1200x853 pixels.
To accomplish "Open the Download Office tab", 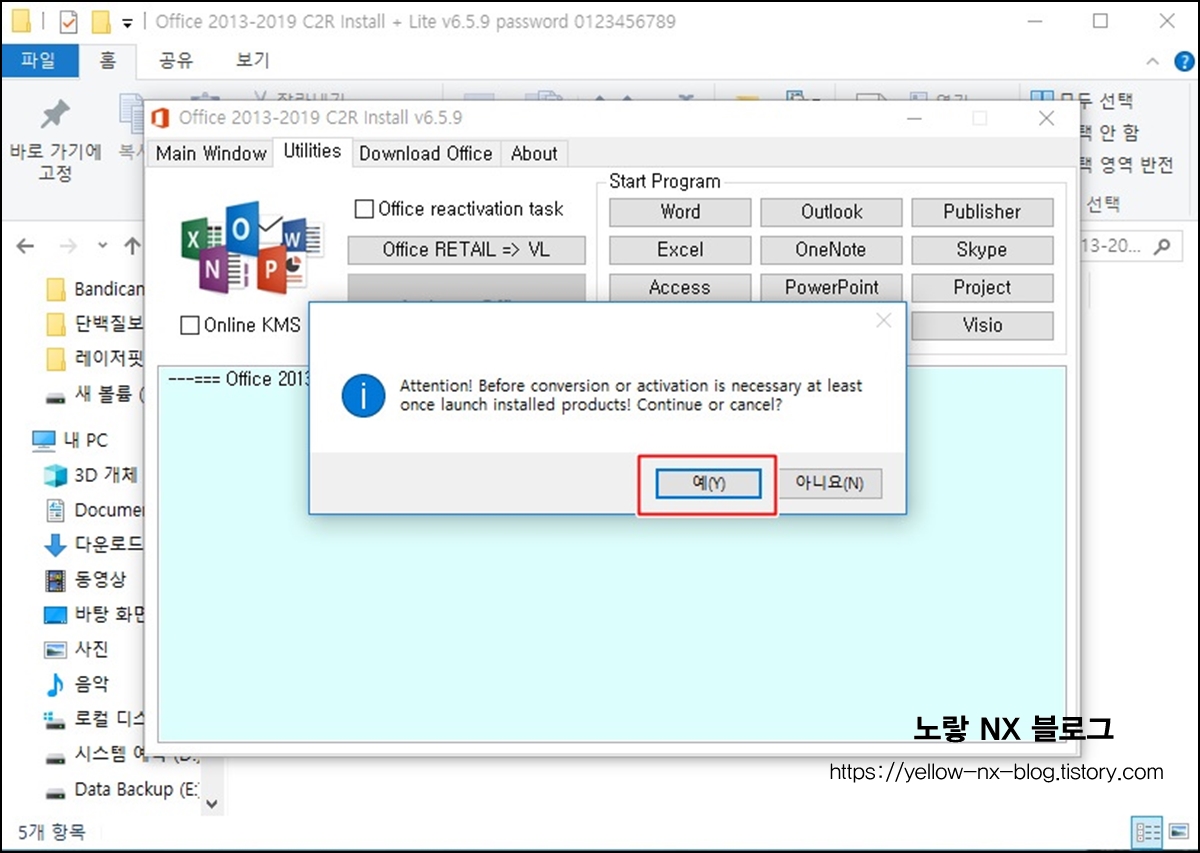I will click(x=426, y=153).
